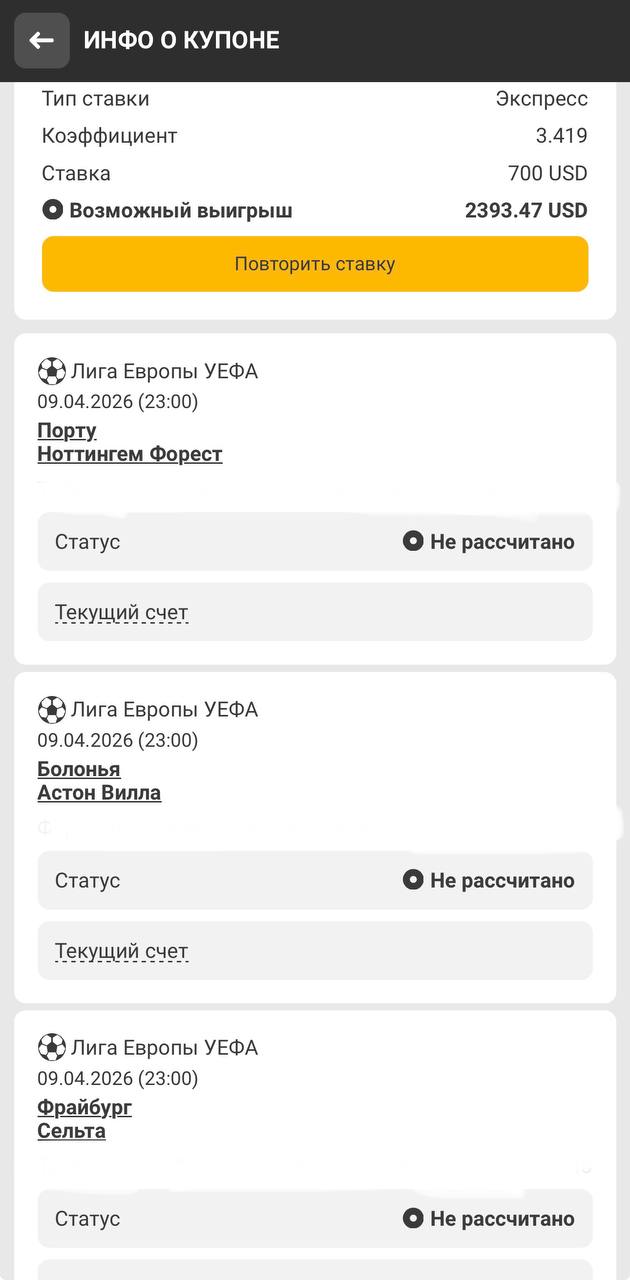Screen dimensions: 630x1280
Task: Click the ИНФО О КУПОНЕ header title
Action: (181, 40)
